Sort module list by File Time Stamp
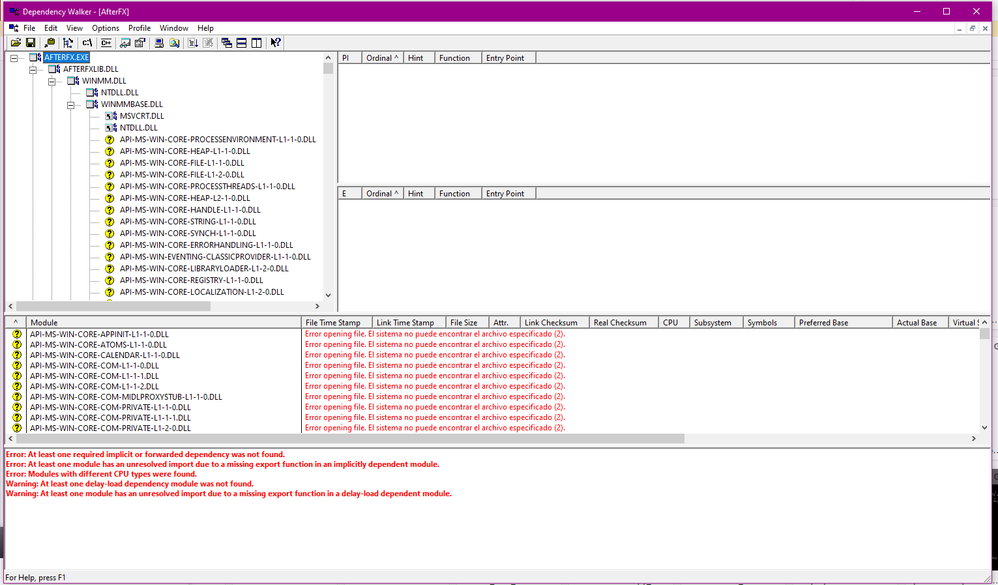The height and width of the screenshot is (585, 998). tap(336, 323)
